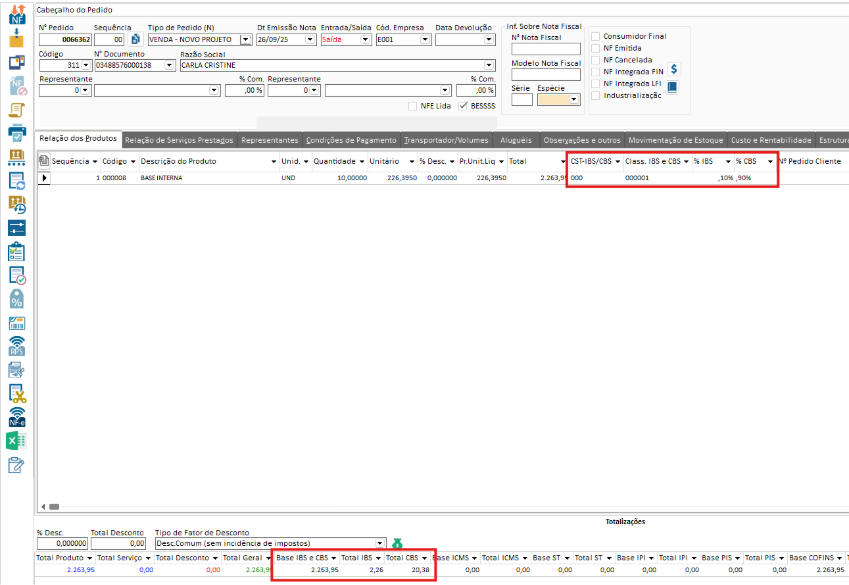Click the NF-e transmit icon in sidebar
The width and height of the screenshot is (849, 585).
pos(15,417)
